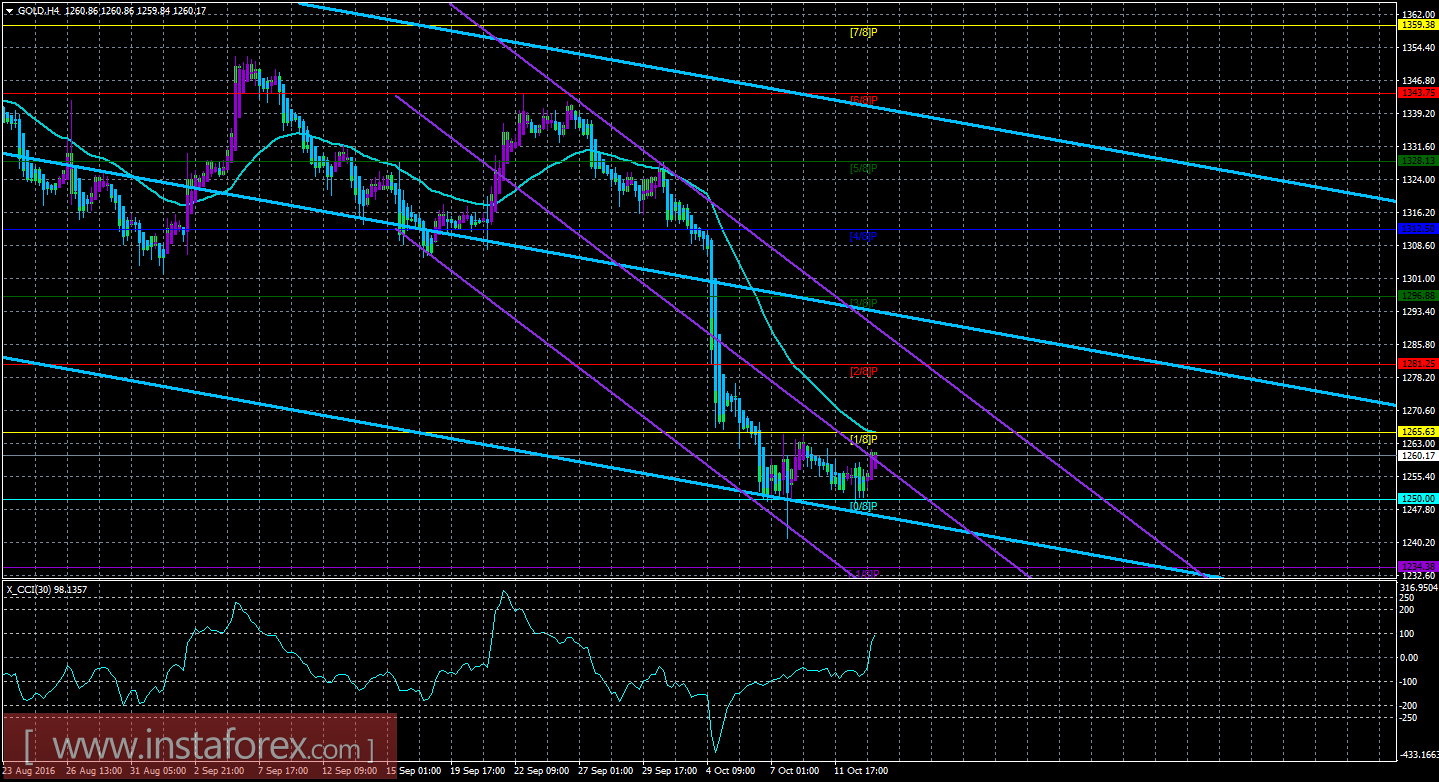Click the [3/8]P Murrey level label

pyautogui.click(x=863, y=303)
